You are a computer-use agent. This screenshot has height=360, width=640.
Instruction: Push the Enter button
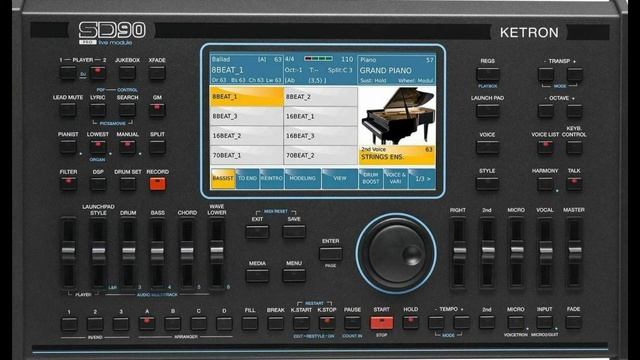point(331,253)
